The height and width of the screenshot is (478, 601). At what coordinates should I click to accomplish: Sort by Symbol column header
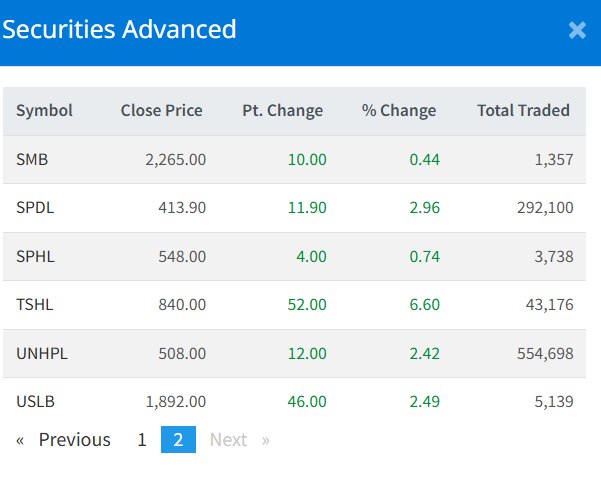44,111
